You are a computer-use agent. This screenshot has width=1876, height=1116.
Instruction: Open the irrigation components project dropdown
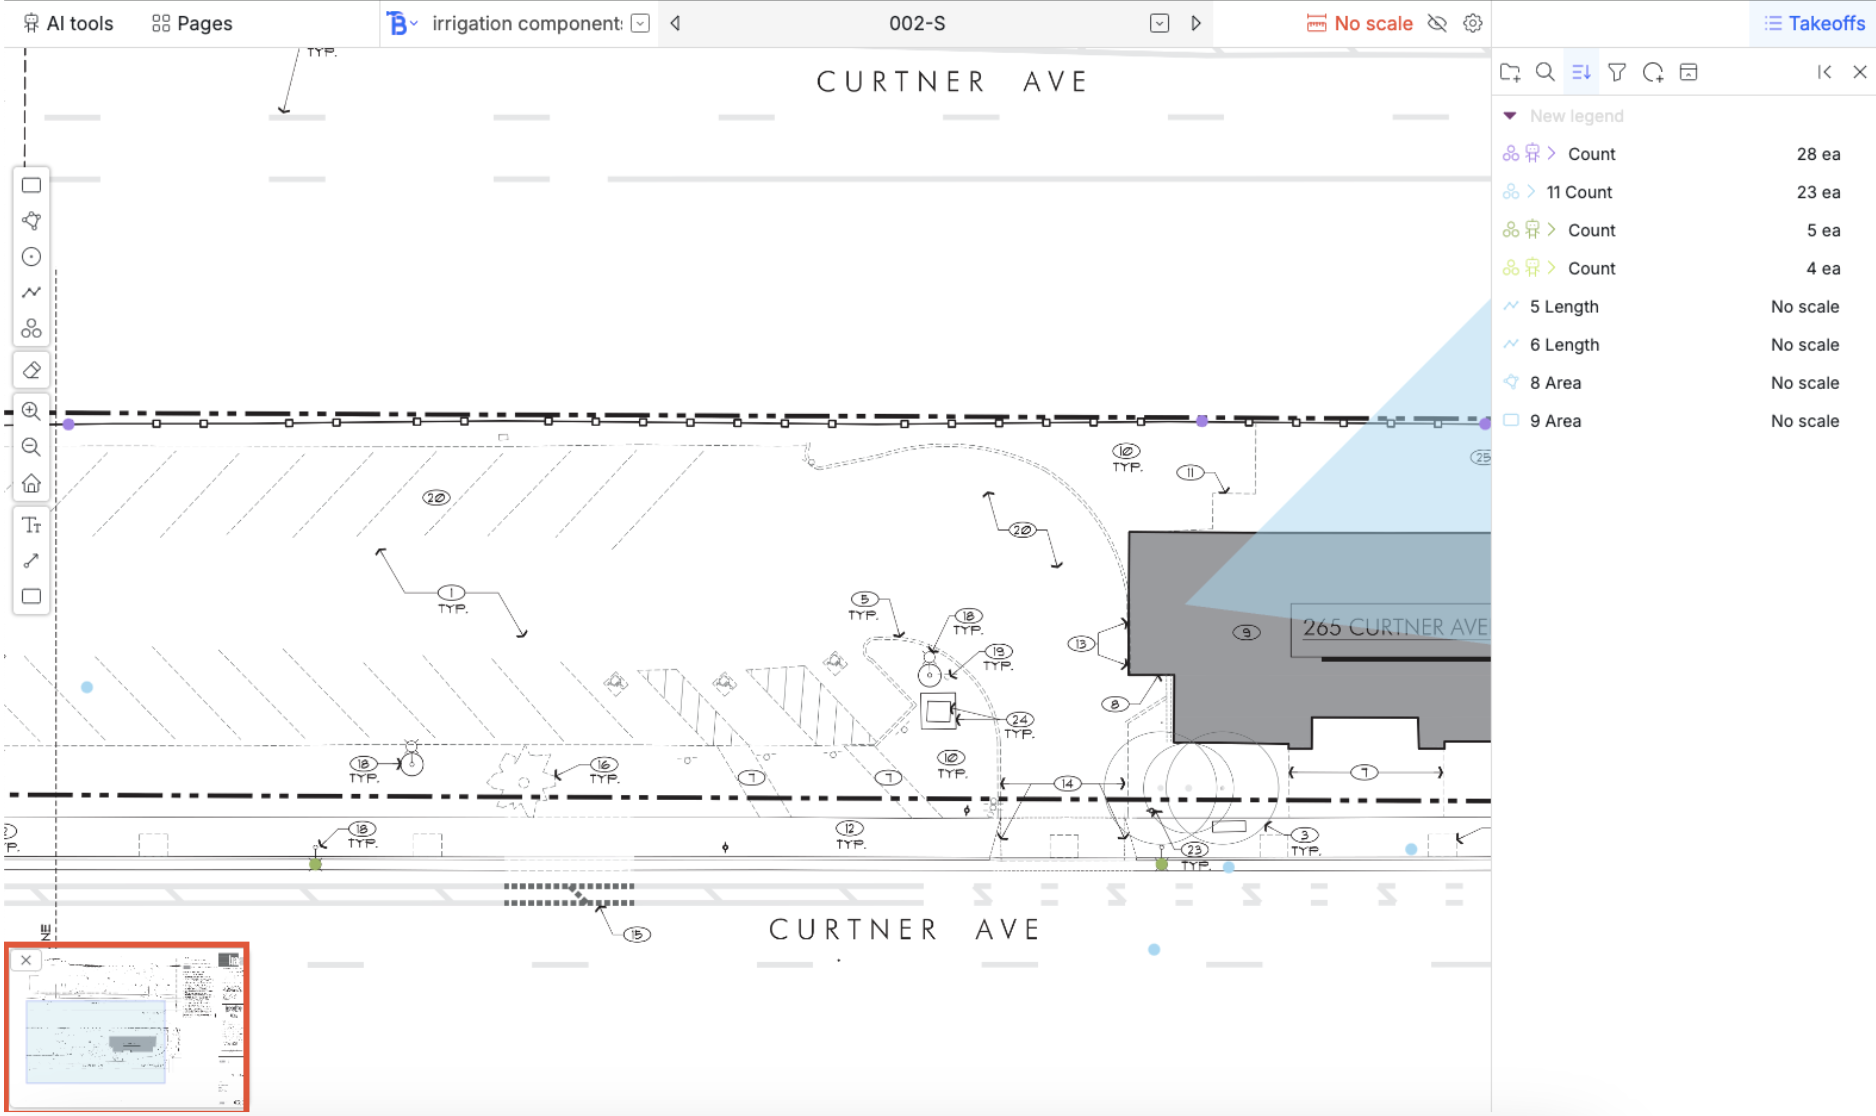point(641,23)
